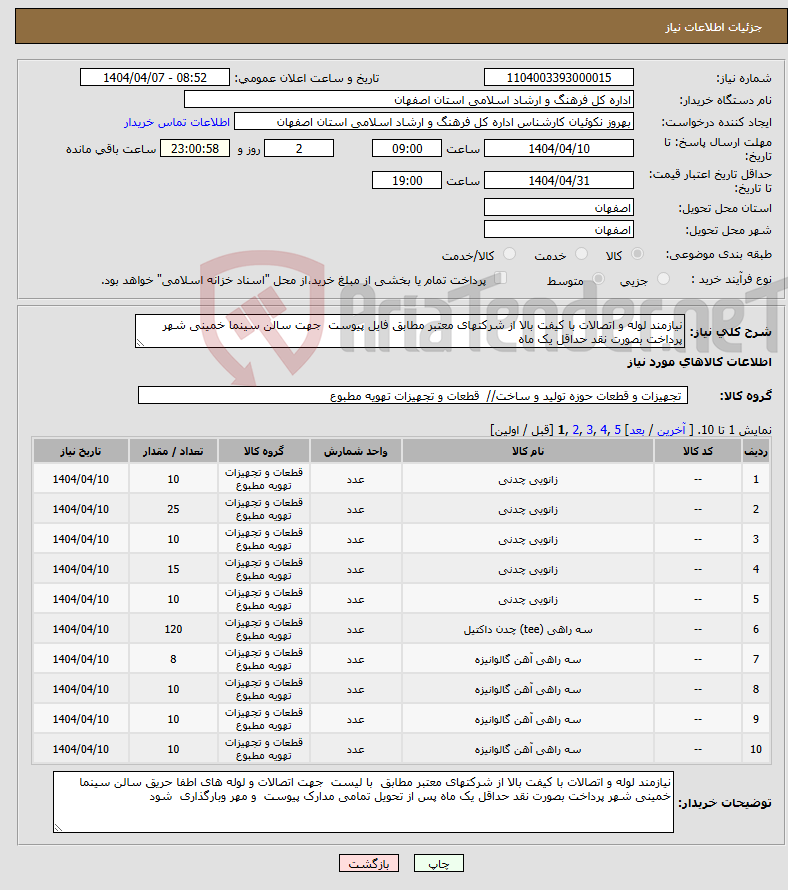Click the quantity 25 cell in row 2

tap(173, 509)
